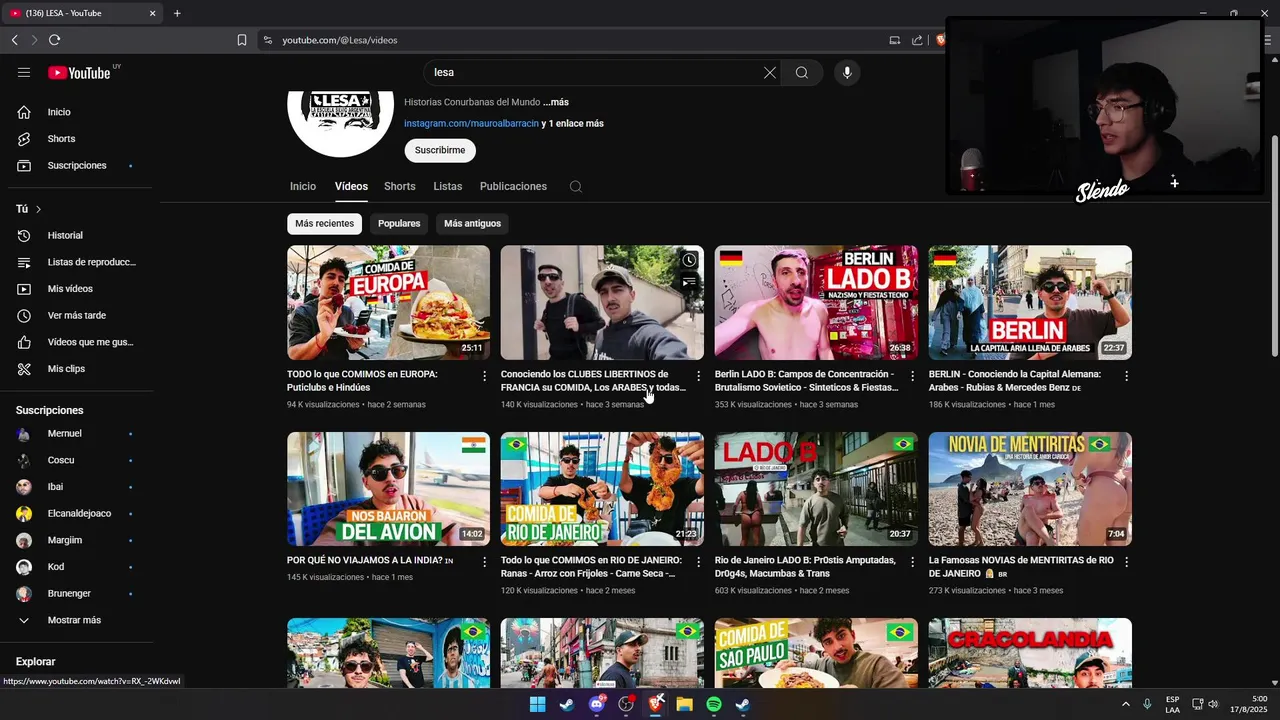Add CLUBES LIBERTINOS video to queue
The height and width of the screenshot is (720, 1280).
coord(689,282)
